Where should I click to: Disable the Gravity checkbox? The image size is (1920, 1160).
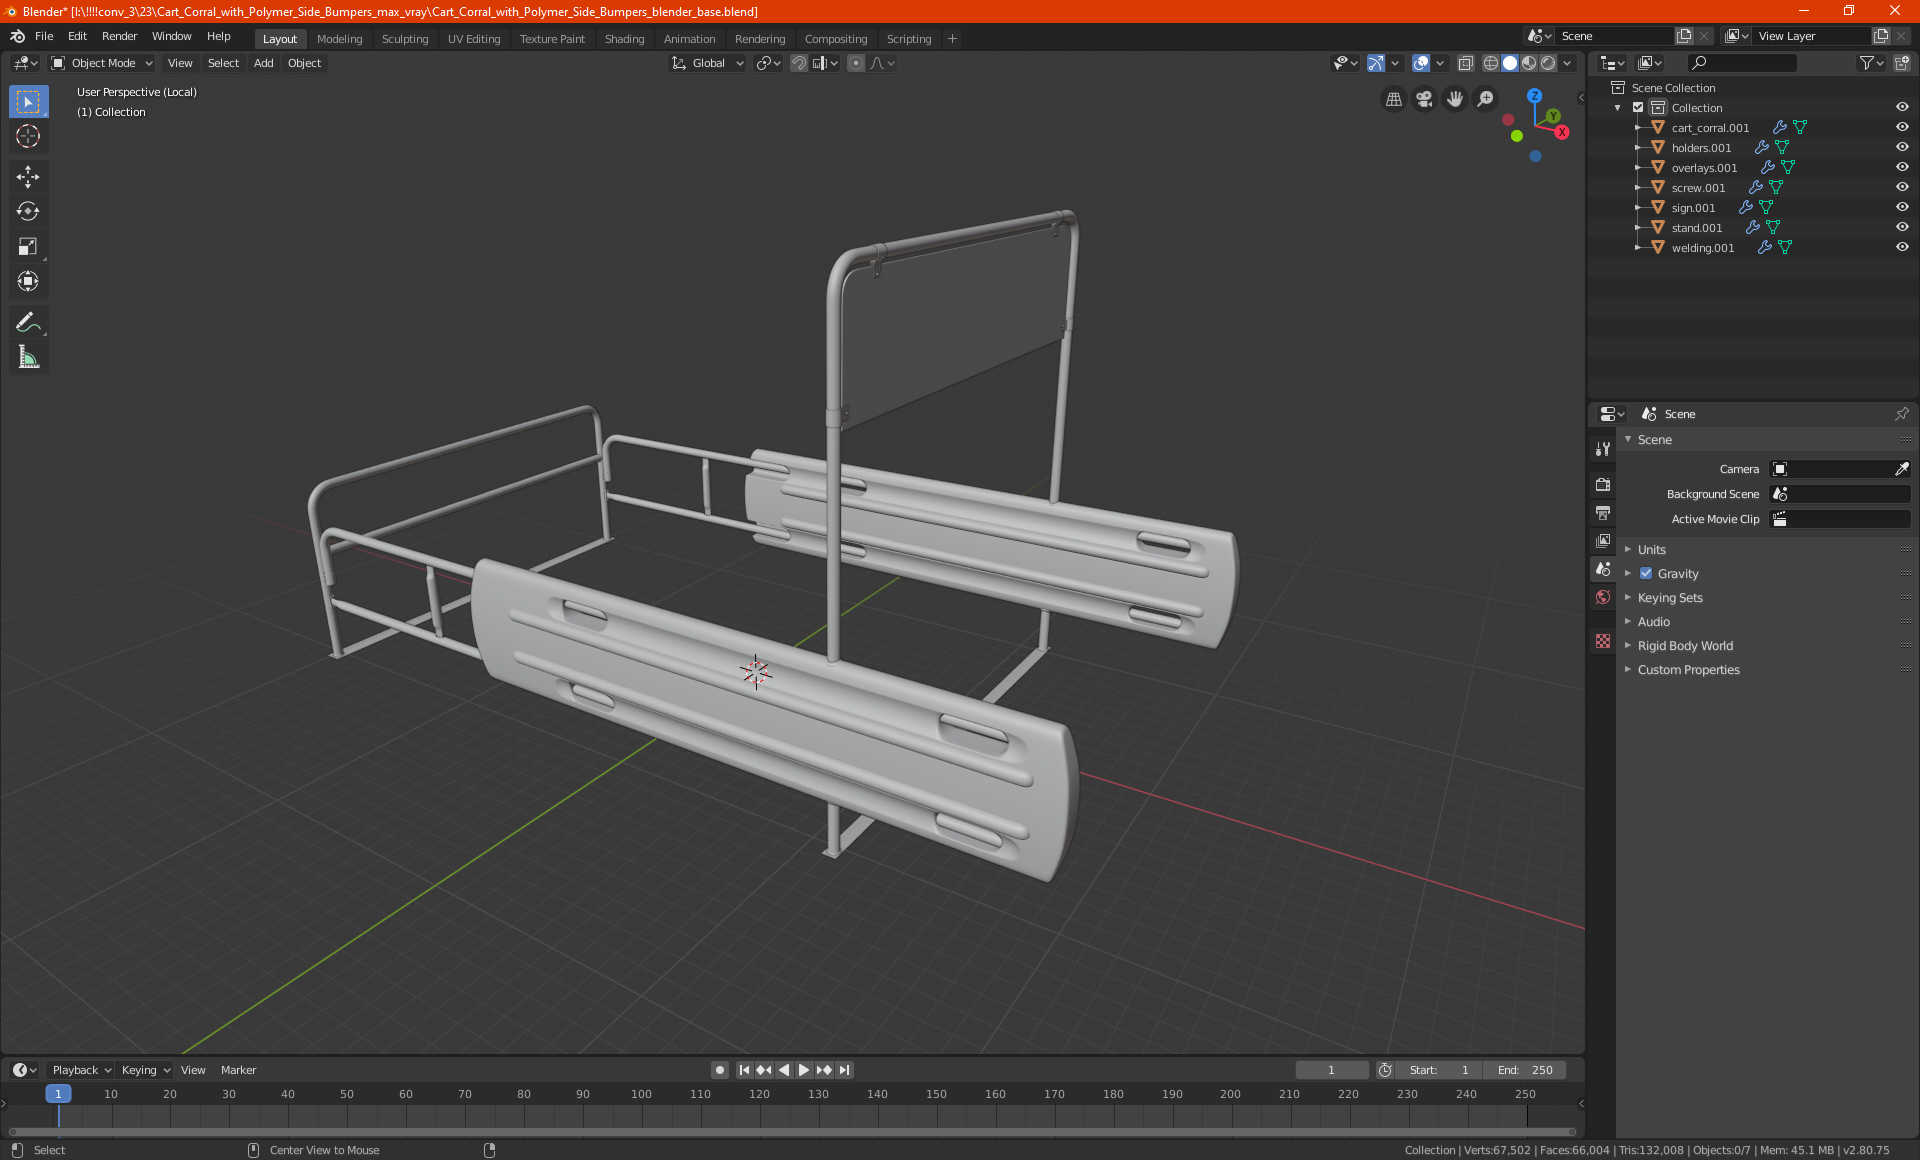(x=1646, y=574)
